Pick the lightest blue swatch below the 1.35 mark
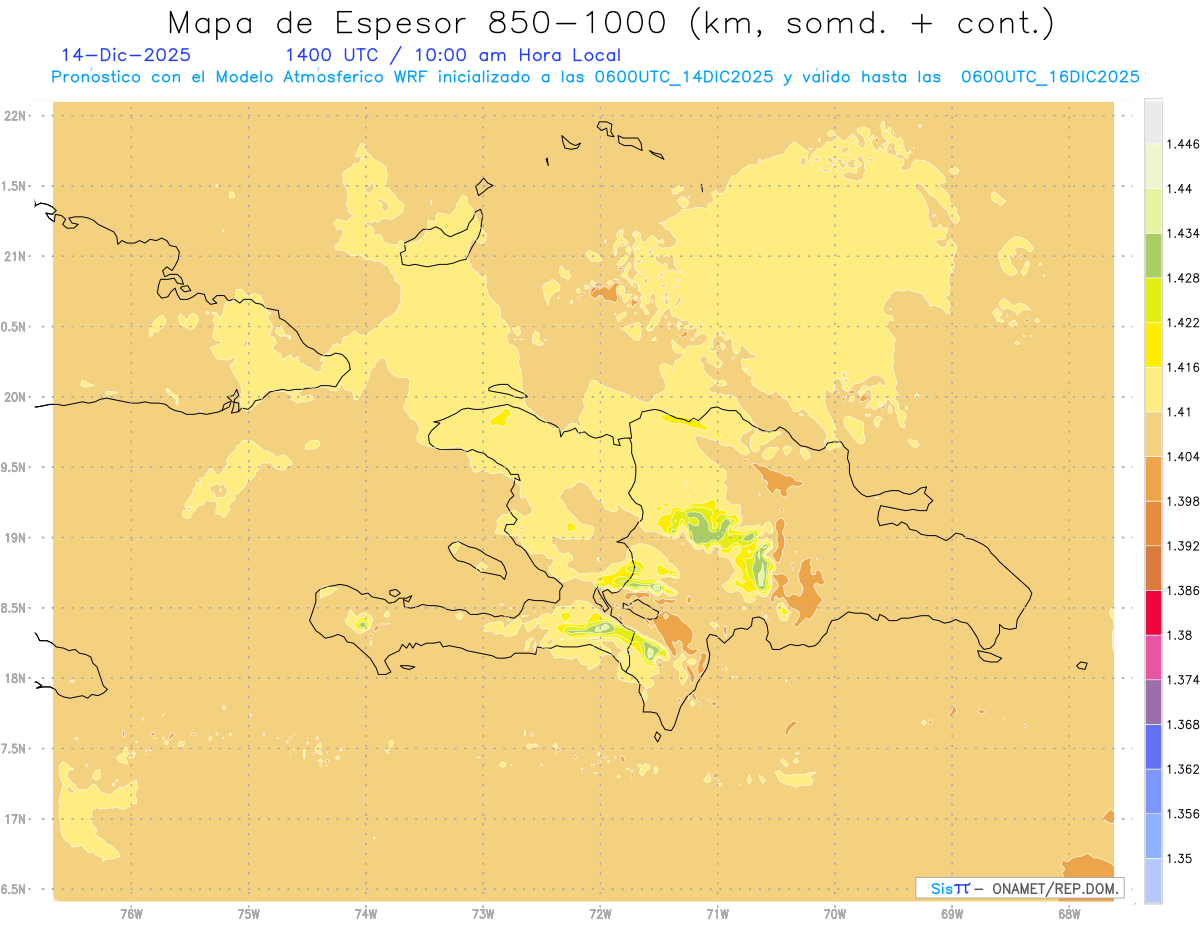 [x=1153, y=881]
